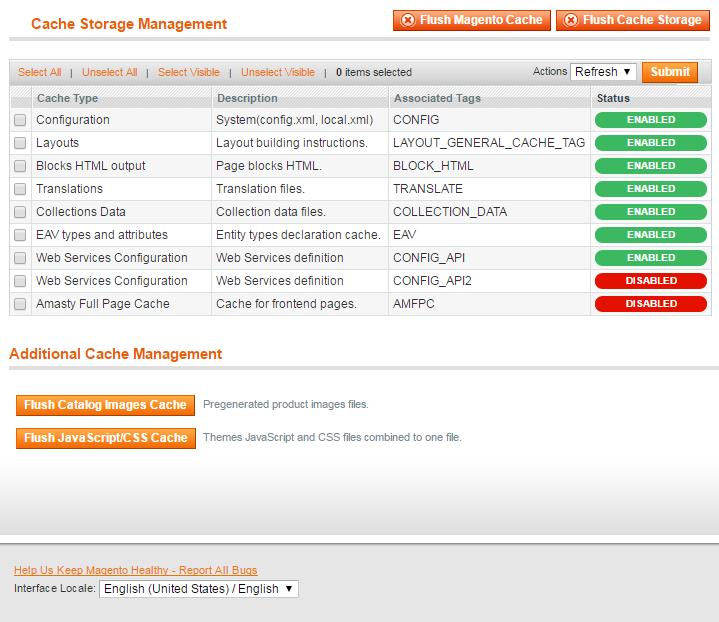Click Cache for frontend pages description
Viewport: 719px width, 622px height.
(x=286, y=304)
